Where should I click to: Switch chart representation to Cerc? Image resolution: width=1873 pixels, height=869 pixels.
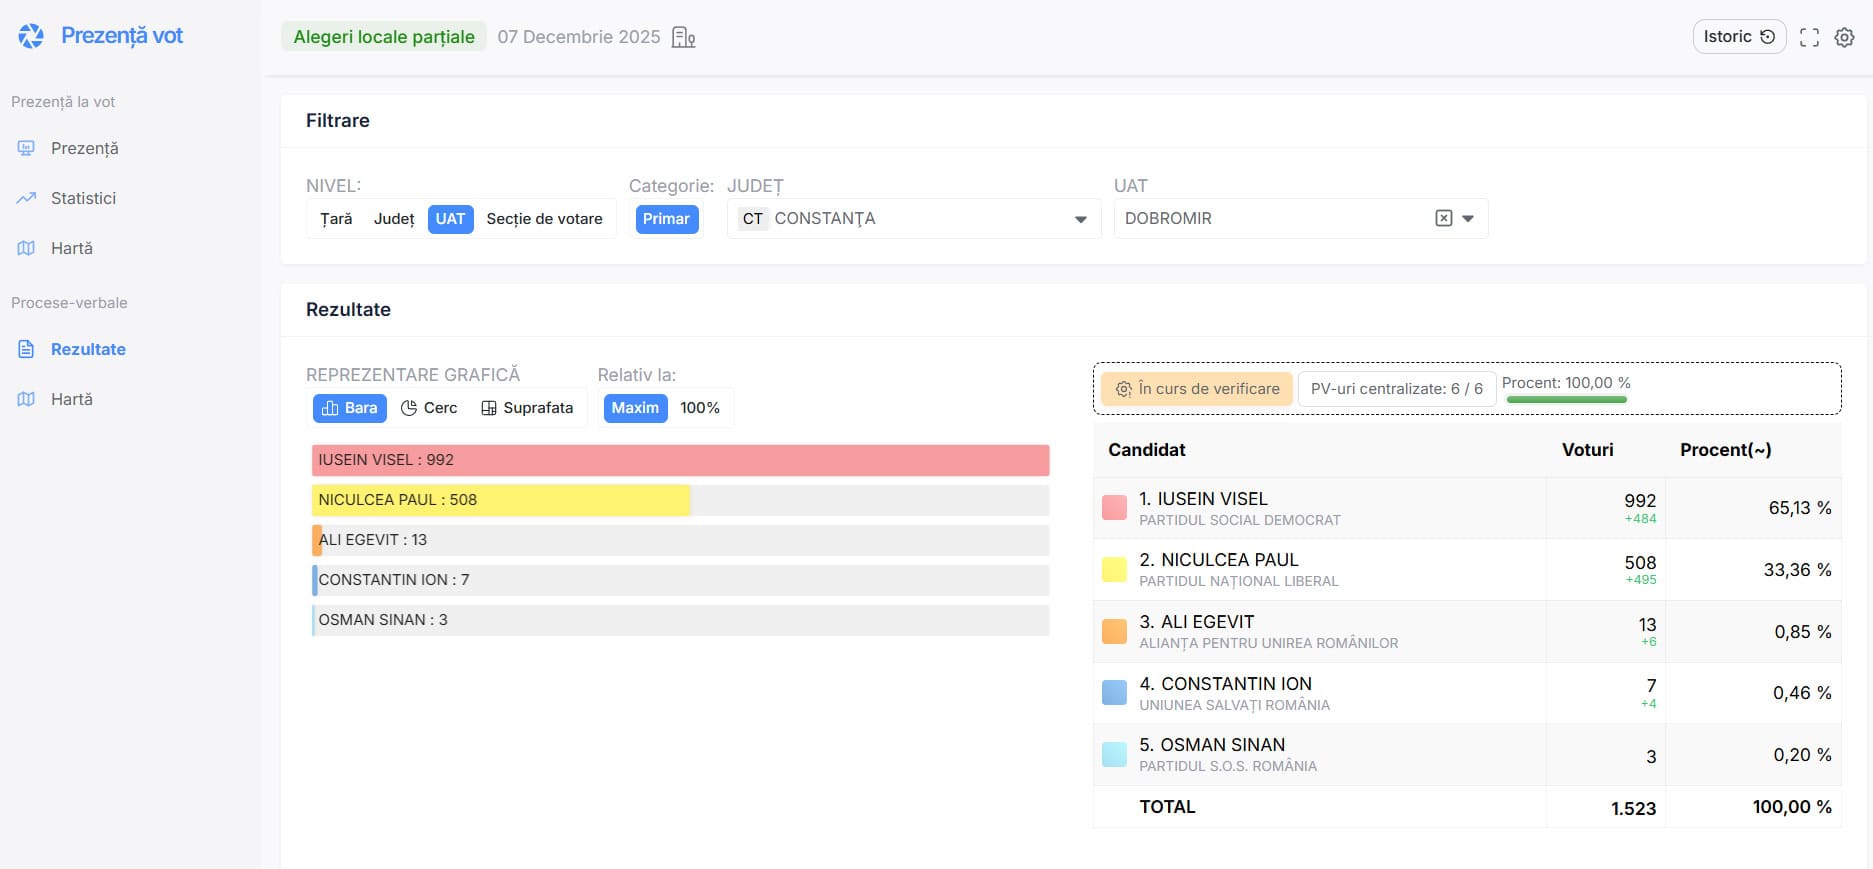429,408
